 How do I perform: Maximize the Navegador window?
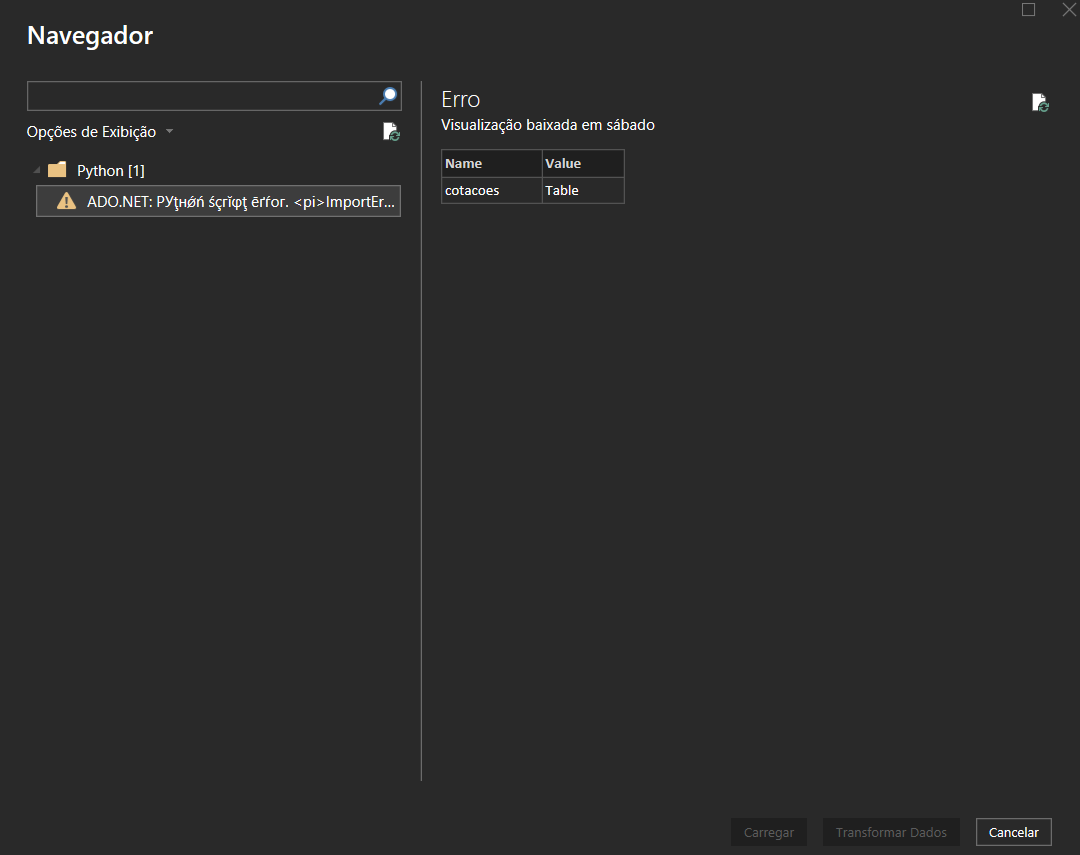[x=1028, y=10]
